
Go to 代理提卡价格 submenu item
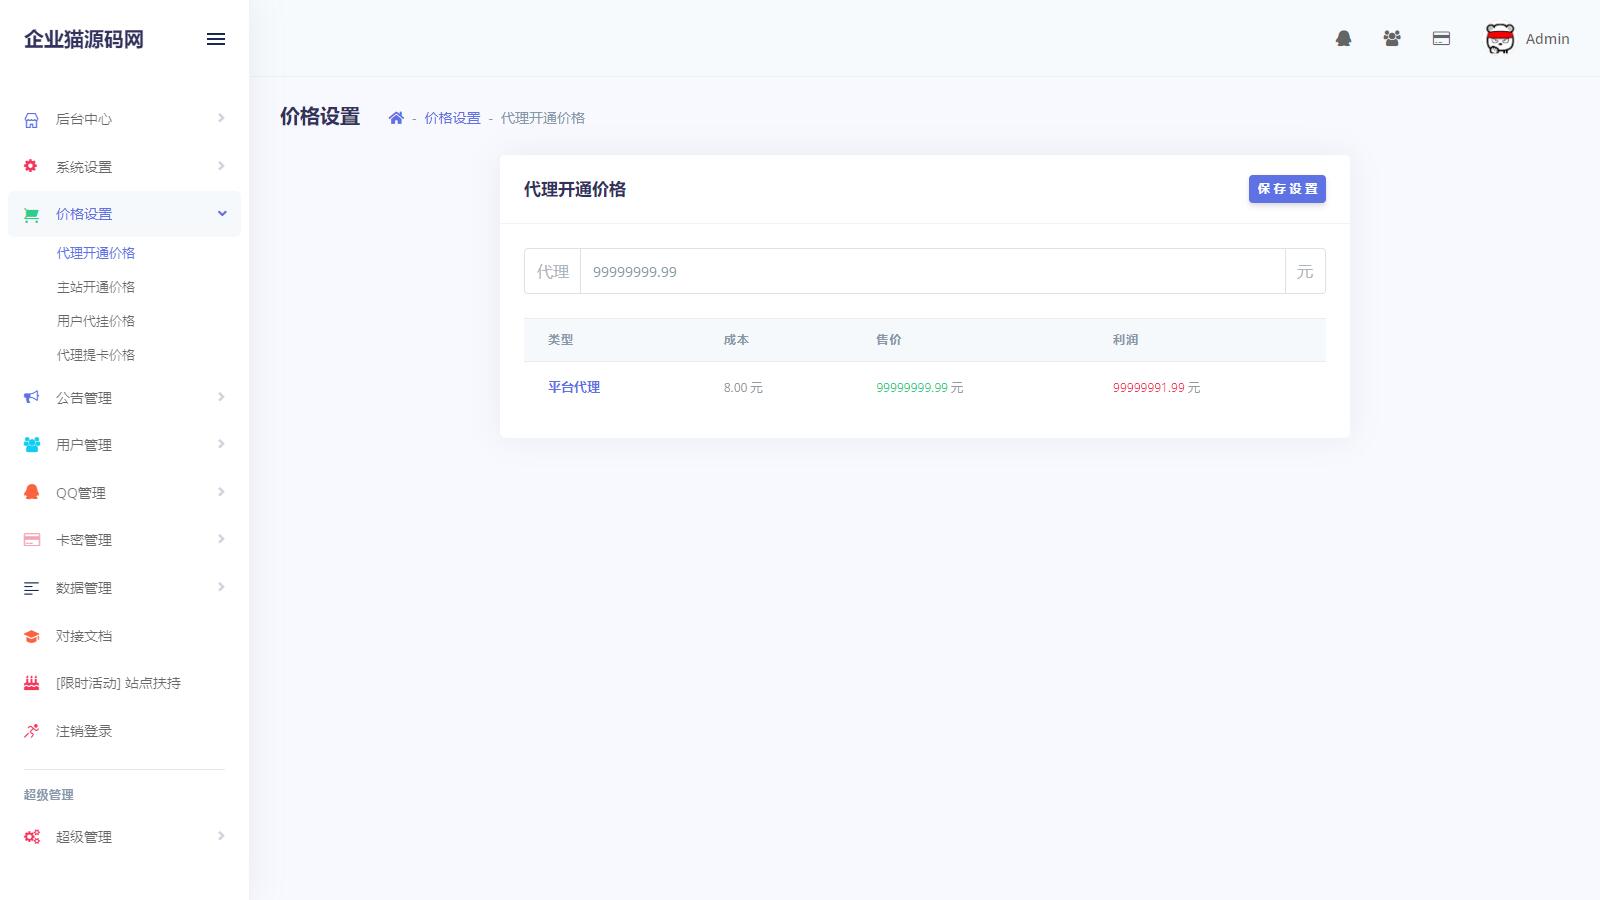(x=96, y=355)
